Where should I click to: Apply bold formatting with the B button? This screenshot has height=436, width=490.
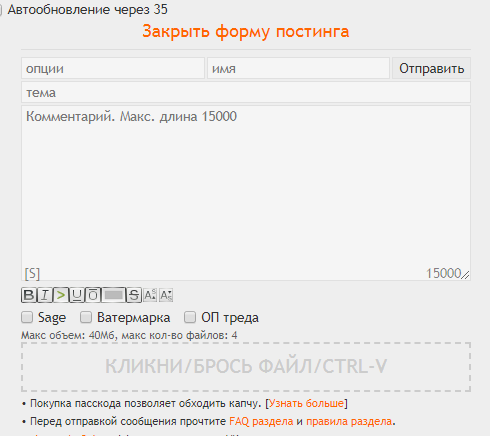[x=29, y=295]
